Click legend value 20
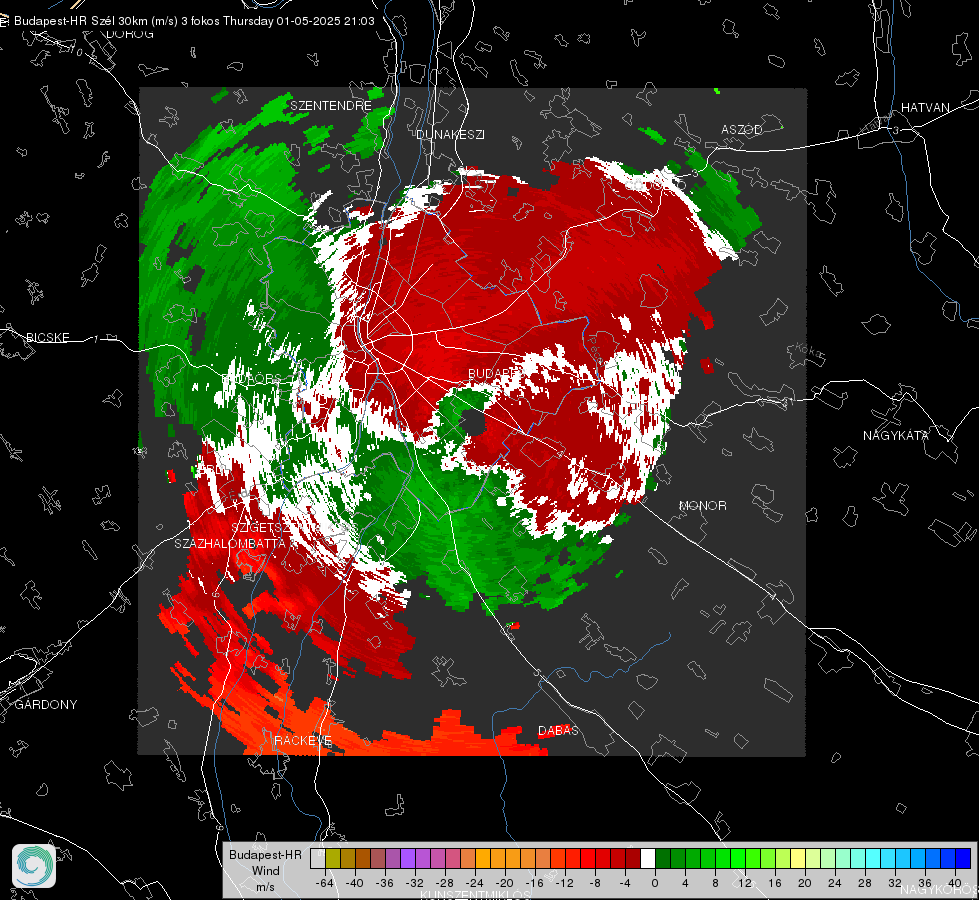The image size is (979, 900). [805, 883]
